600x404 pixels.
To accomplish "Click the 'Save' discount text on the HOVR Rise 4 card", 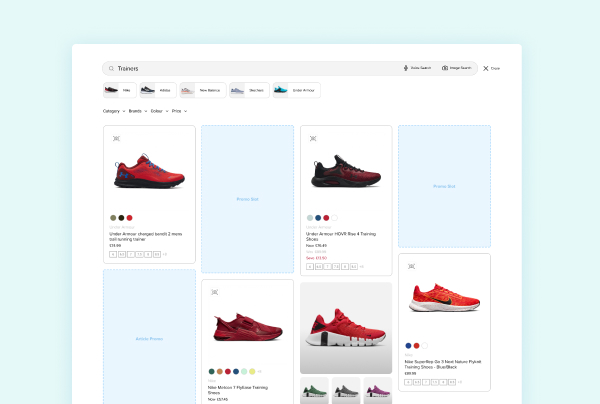I will (316, 258).
